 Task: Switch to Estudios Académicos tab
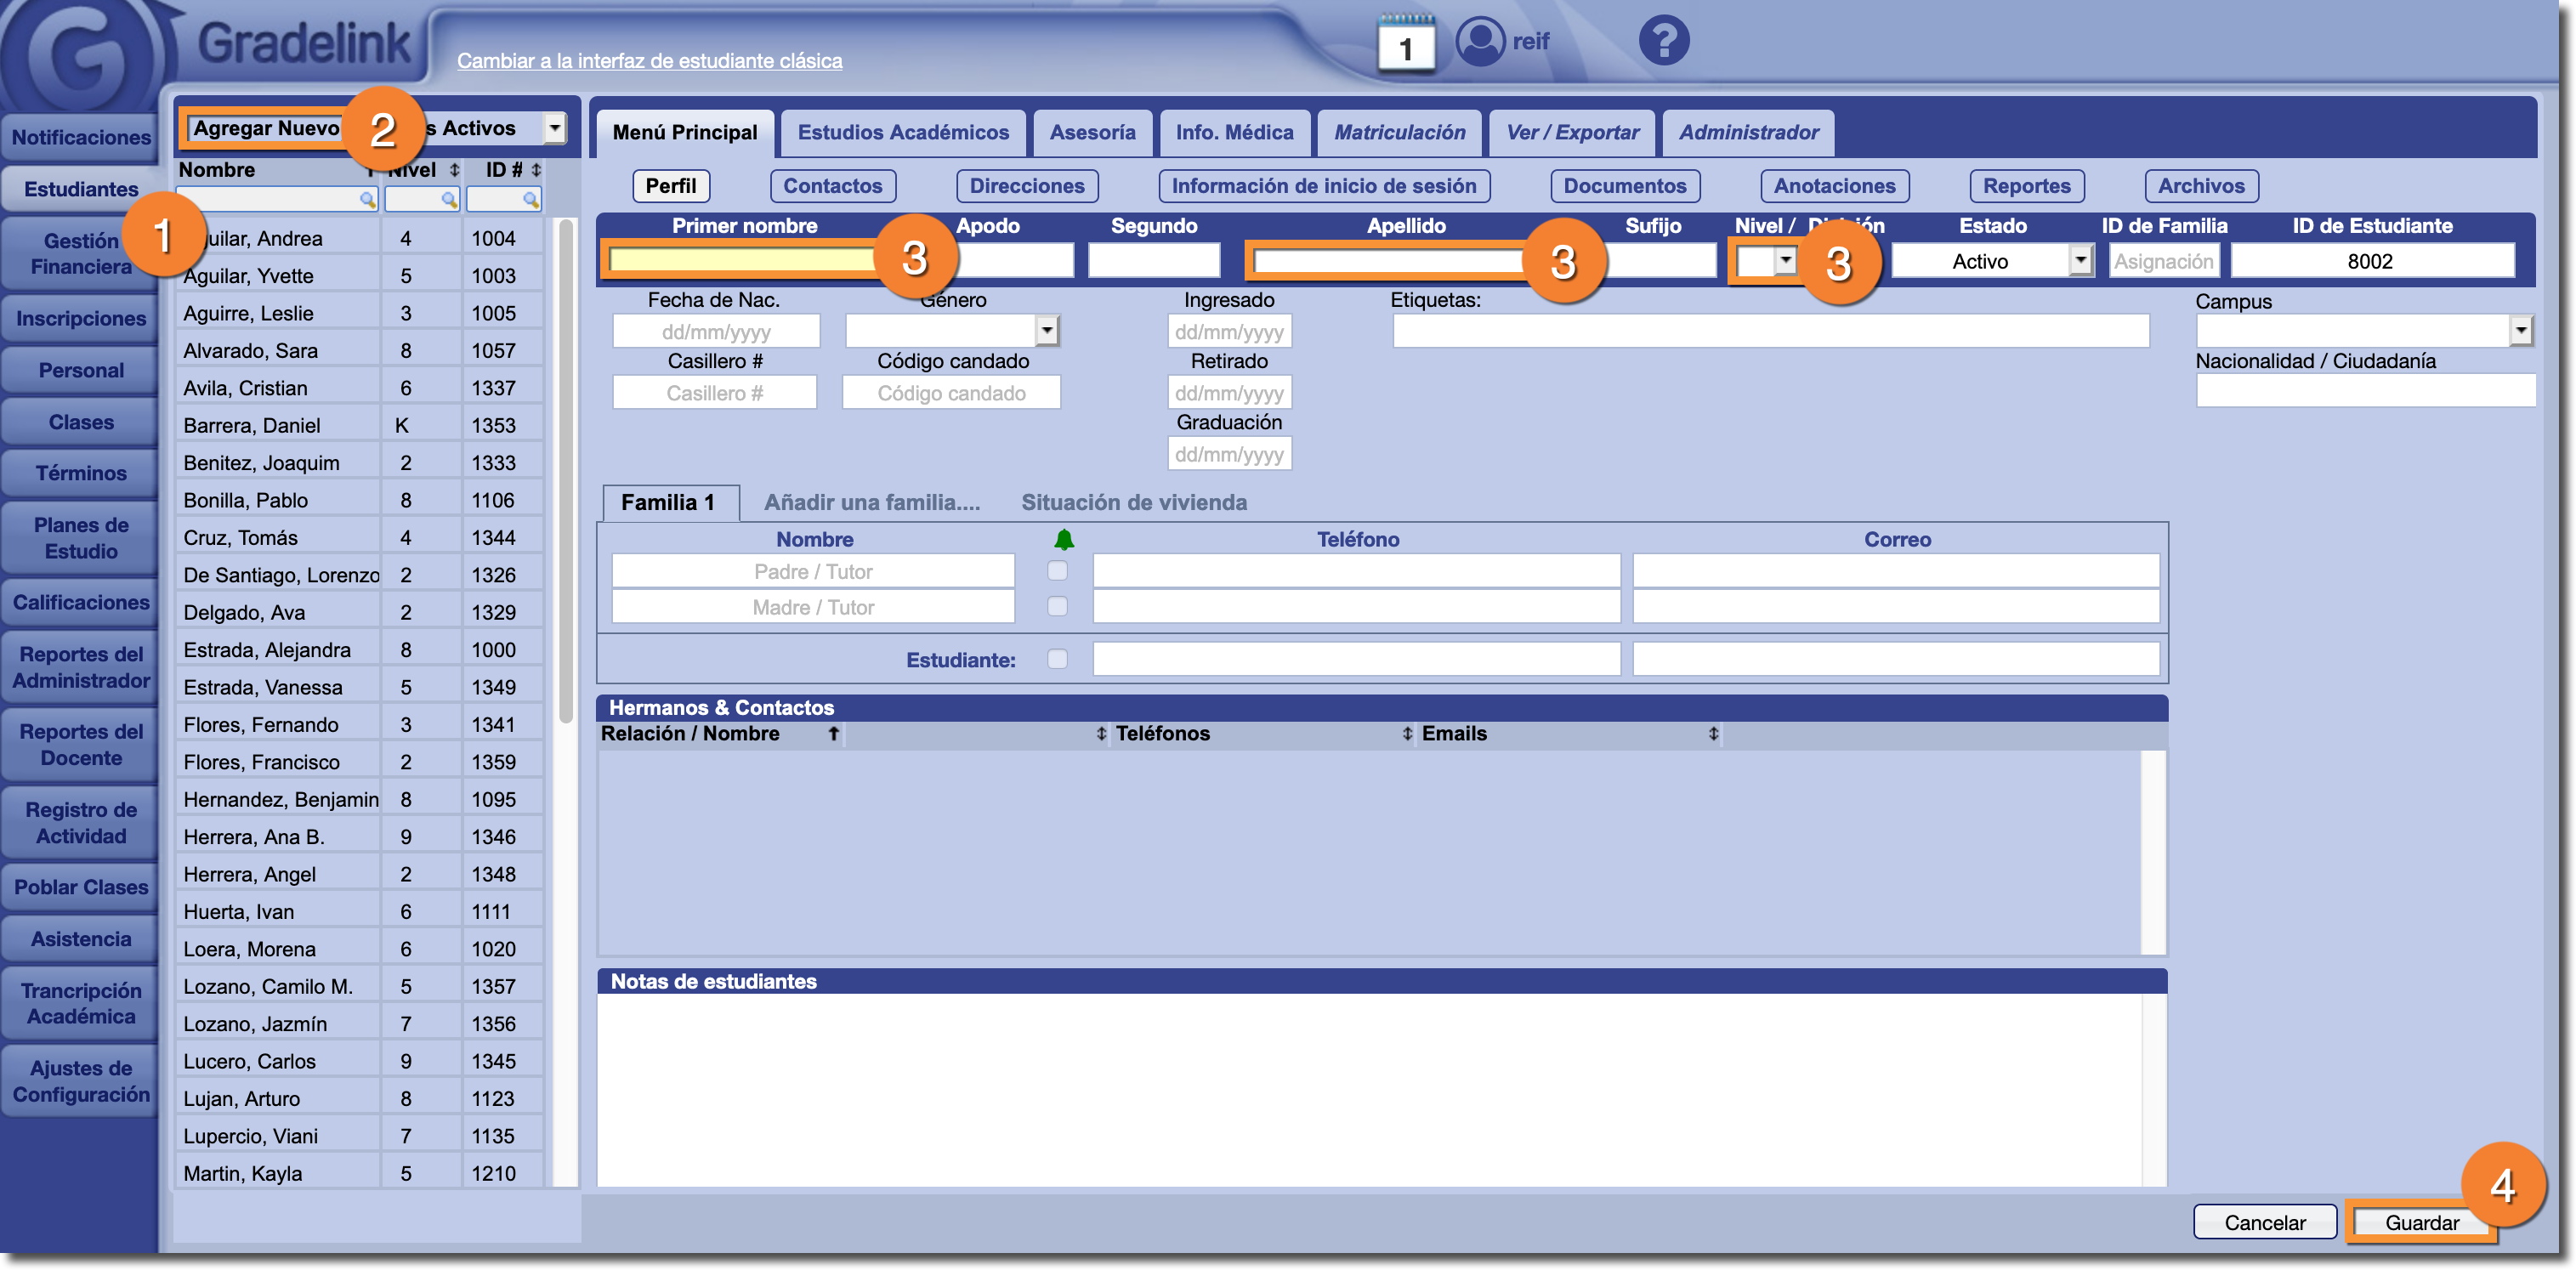pyautogui.click(x=902, y=133)
